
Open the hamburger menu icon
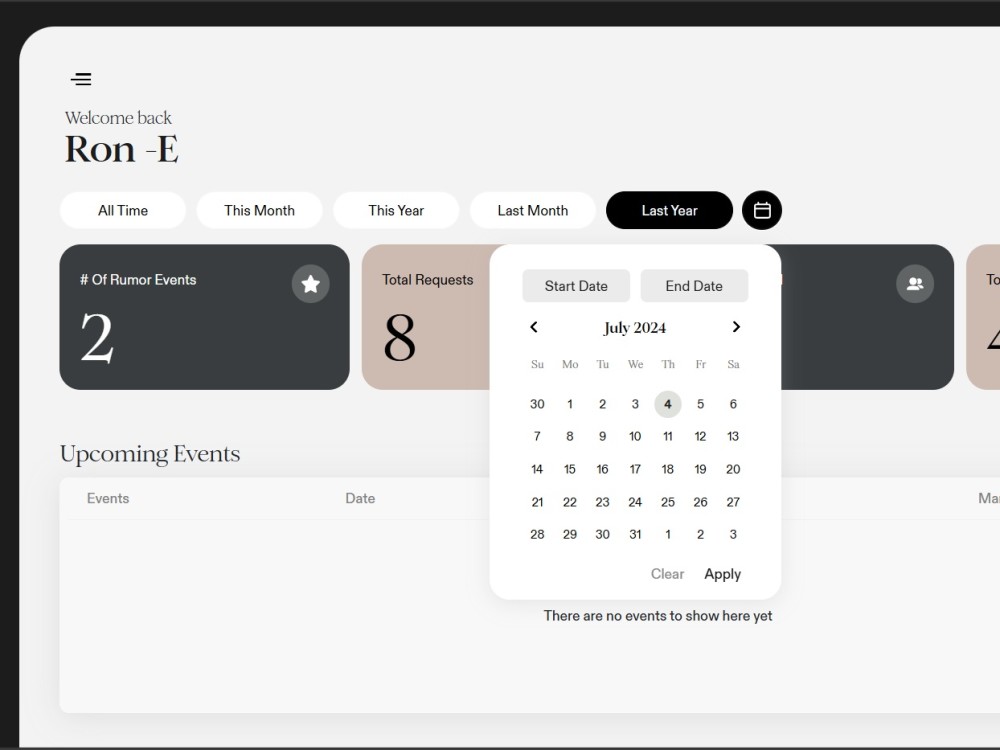(81, 79)
